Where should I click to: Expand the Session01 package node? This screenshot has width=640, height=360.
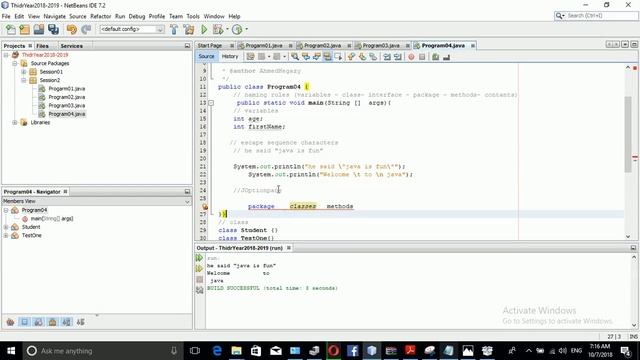[24, 72]
